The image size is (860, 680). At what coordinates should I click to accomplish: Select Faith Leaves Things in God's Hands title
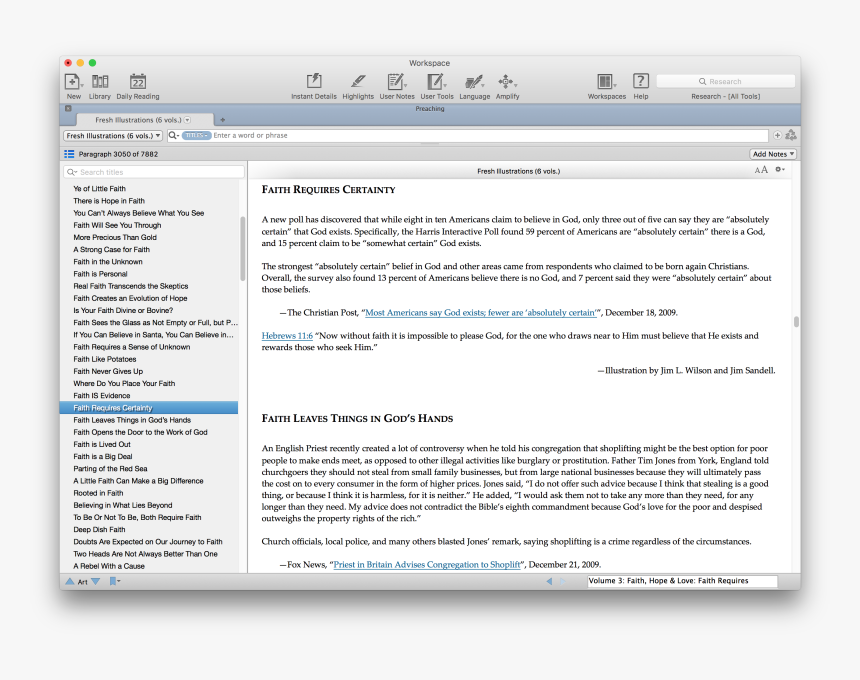click(132, 420)
